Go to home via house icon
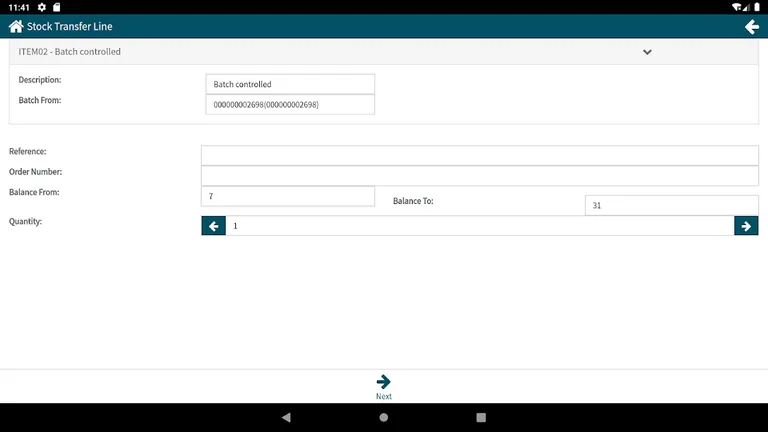This screenshot has height=432, width=768. (x=16, y=26)
